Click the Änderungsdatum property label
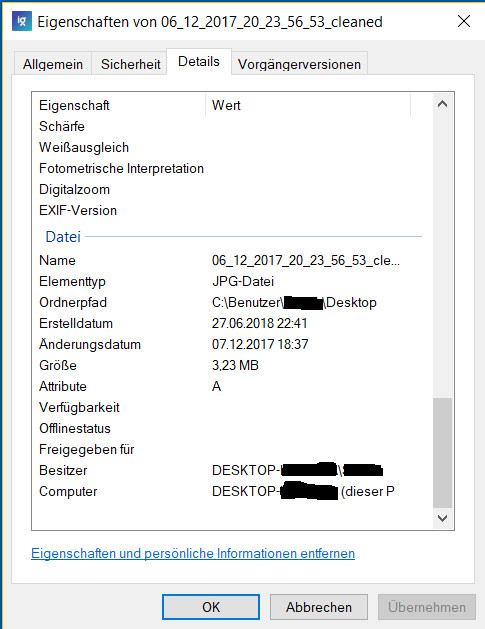 pos(90,344)
